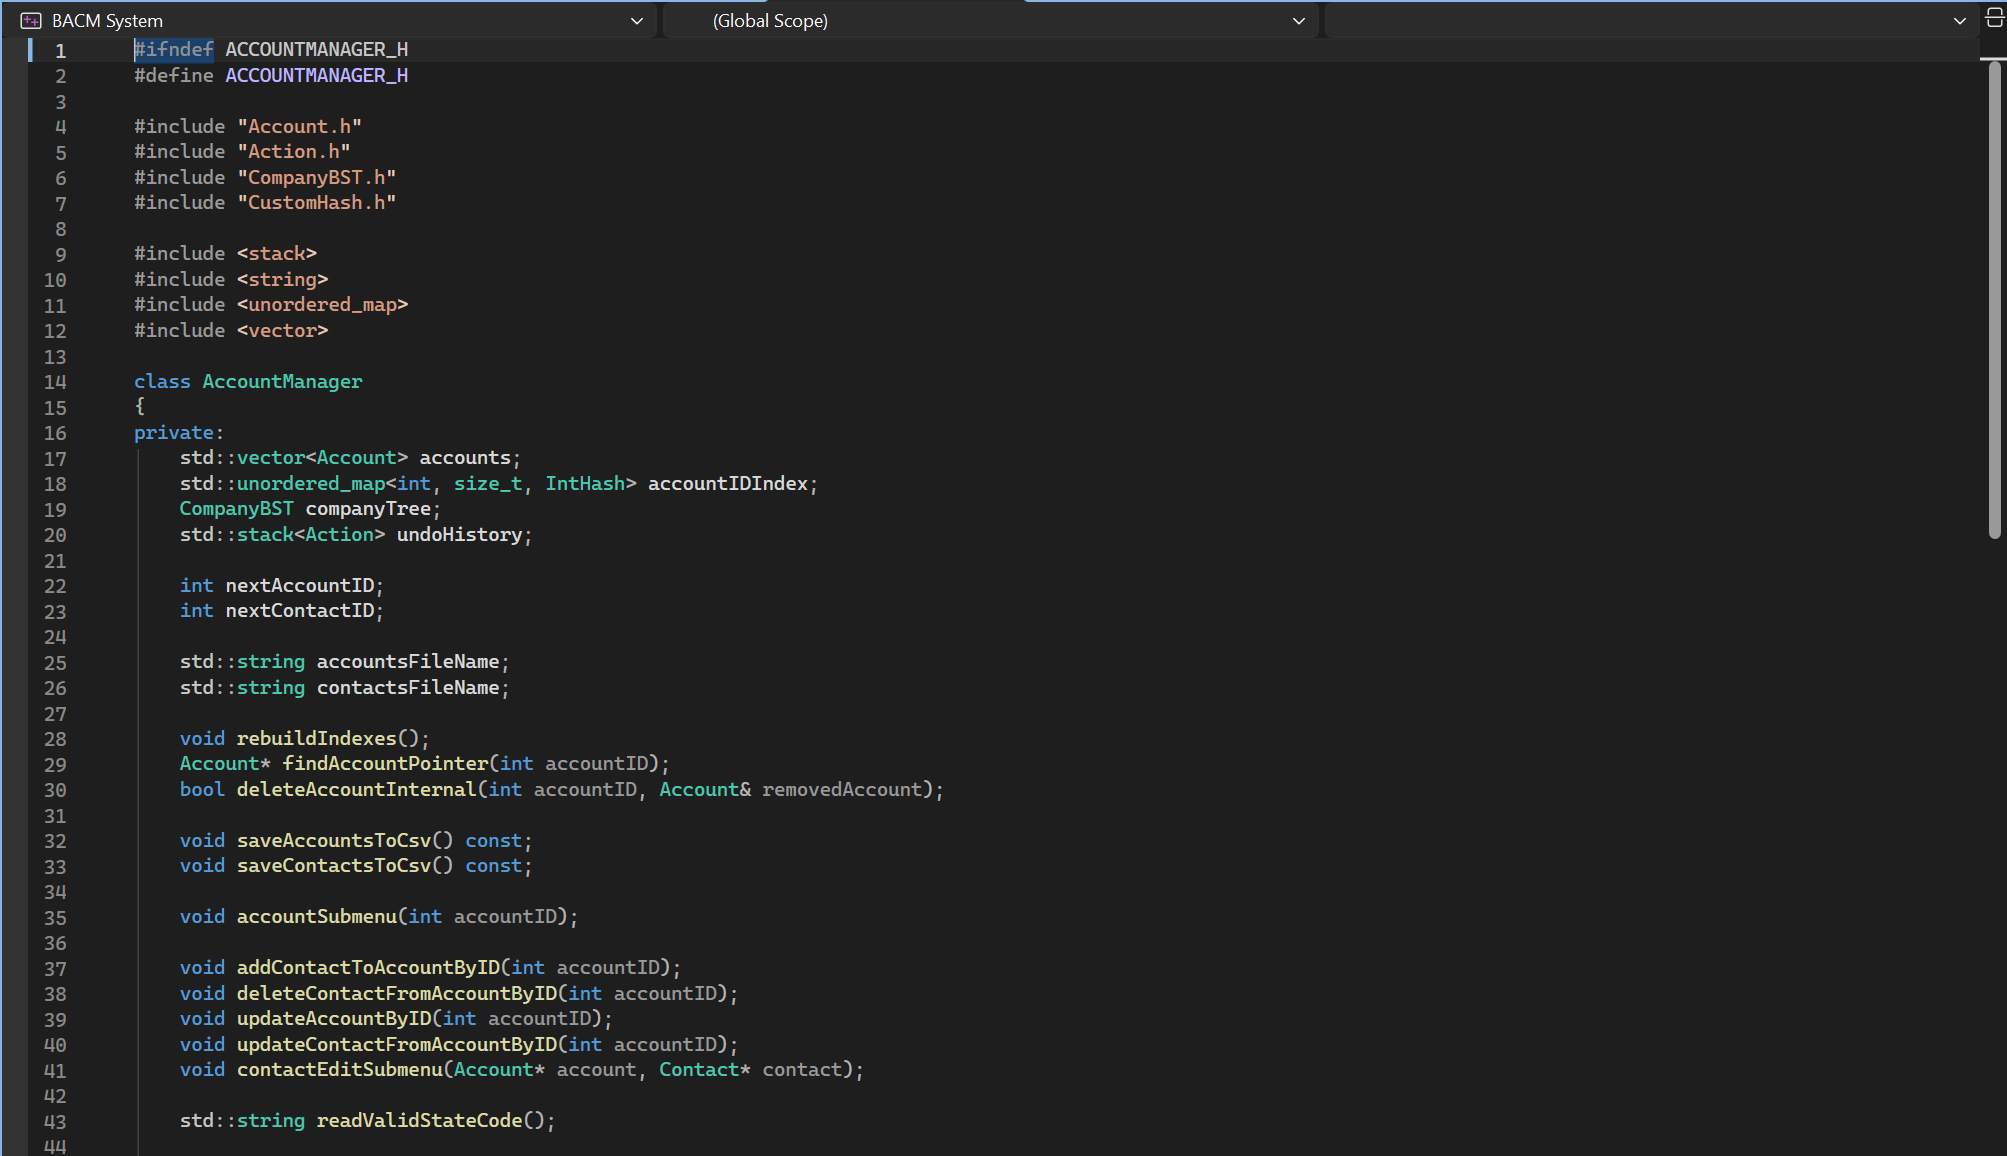
Task: Click the updateAccountByID function name
Action: [x=334, y=1018]
